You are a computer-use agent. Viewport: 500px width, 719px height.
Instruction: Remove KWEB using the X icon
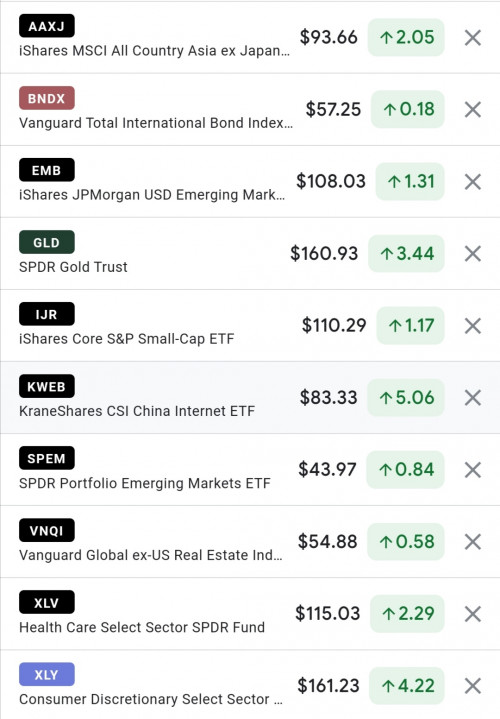(x=472, y=398)
